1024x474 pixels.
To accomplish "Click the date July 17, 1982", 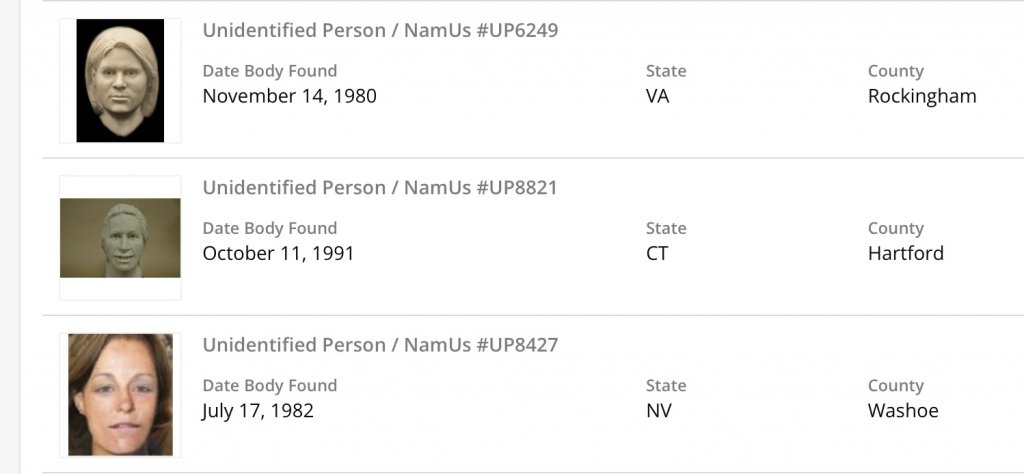I will [258, 411].
